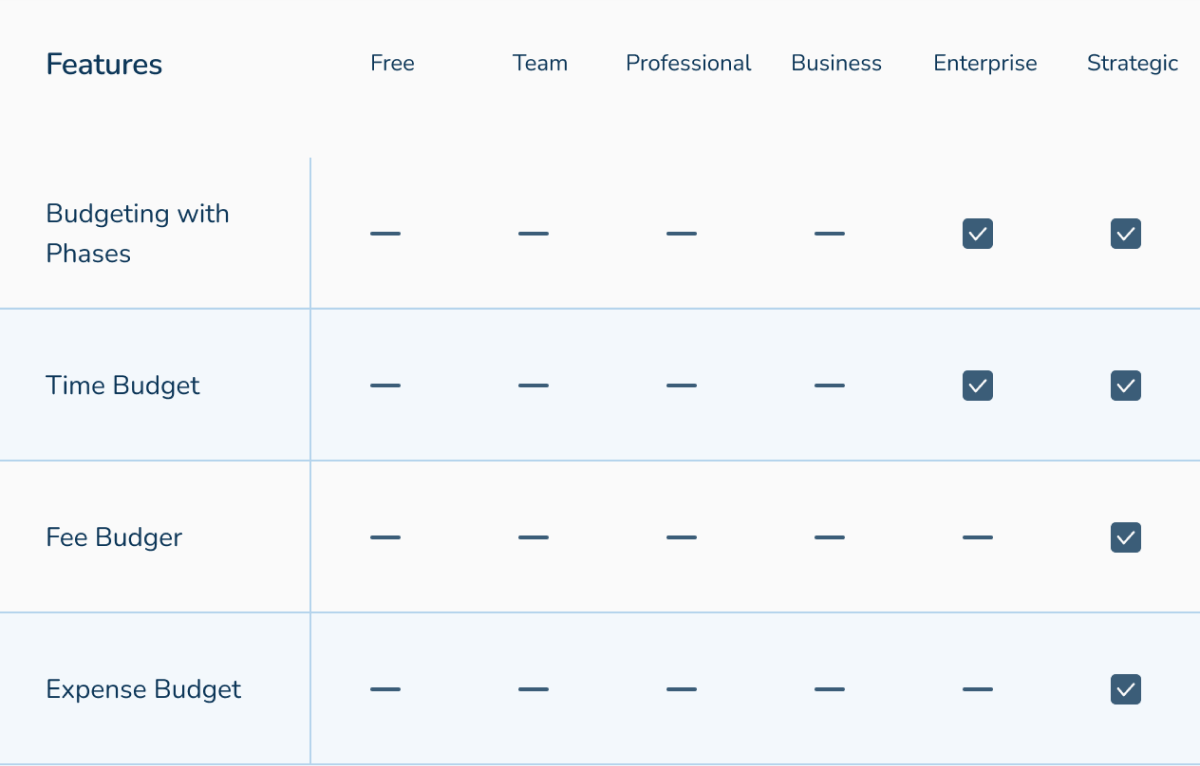Screen dimensions: 1200x766
Task: Click Enterprise checkmark for Budgeting with Phases
Action: (x=977, y=234)
